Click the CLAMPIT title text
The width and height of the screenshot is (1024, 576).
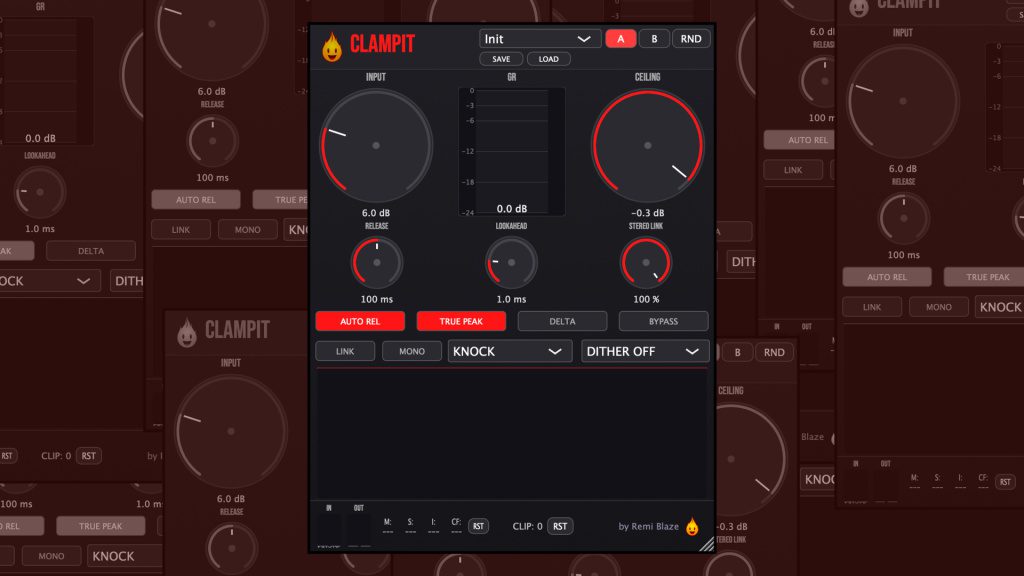pyautogui.click(x=382, y=44)
